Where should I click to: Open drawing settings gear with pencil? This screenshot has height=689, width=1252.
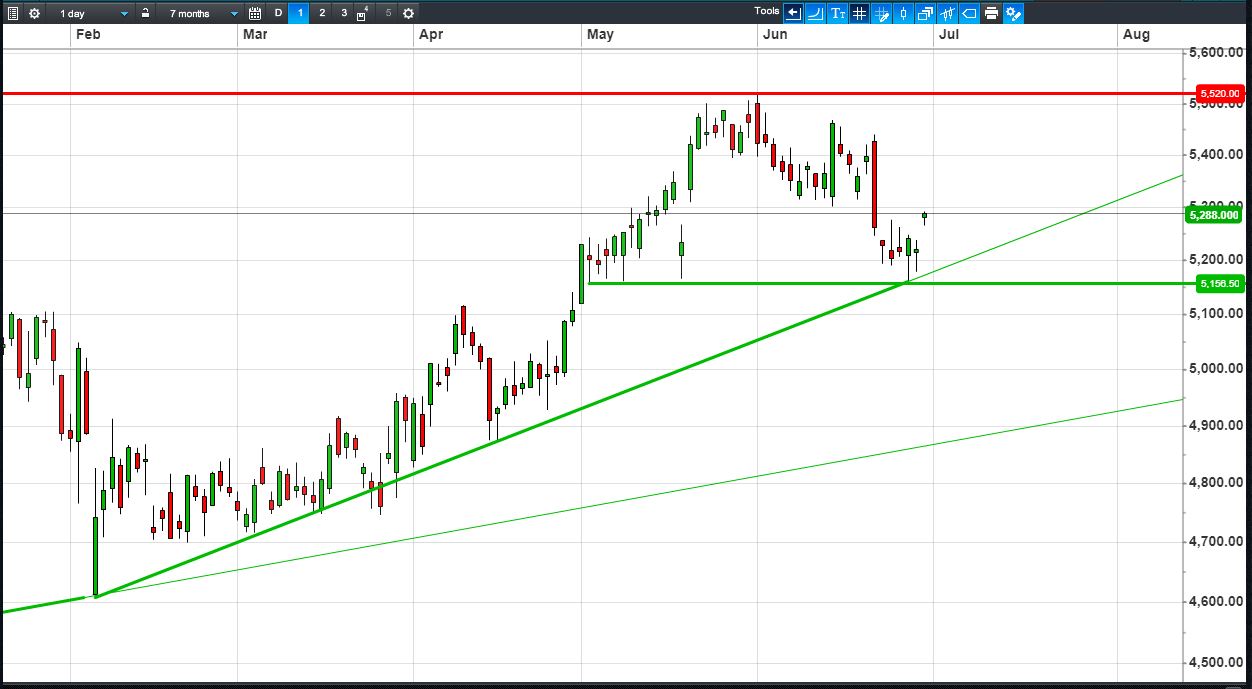coord(1013,13)
